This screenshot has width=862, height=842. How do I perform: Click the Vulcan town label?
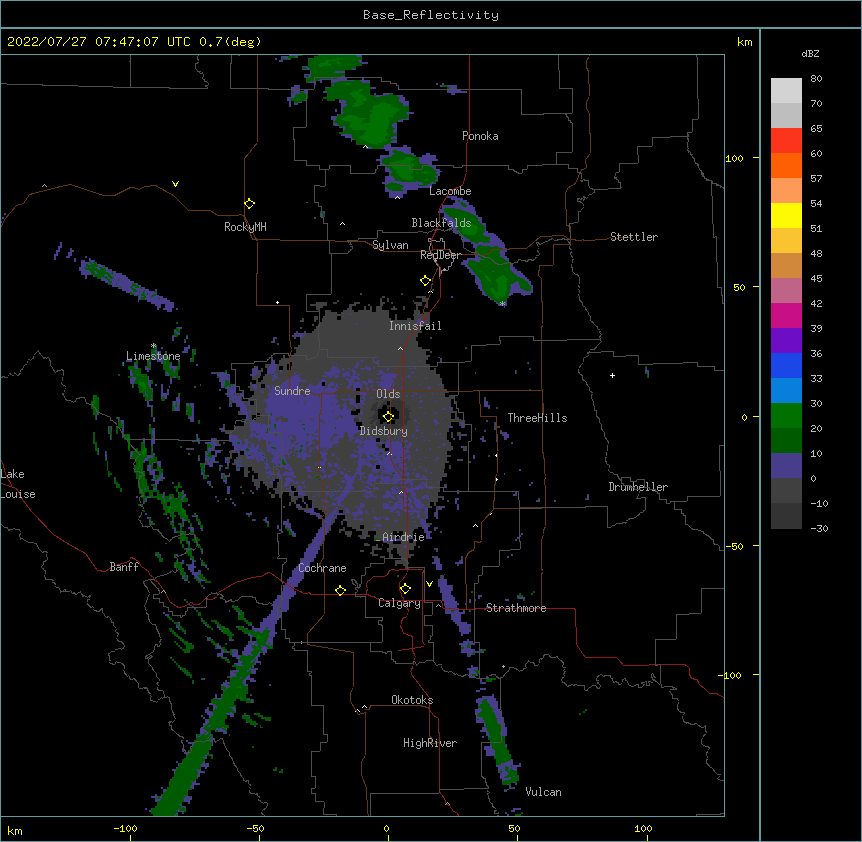point(543,792)
